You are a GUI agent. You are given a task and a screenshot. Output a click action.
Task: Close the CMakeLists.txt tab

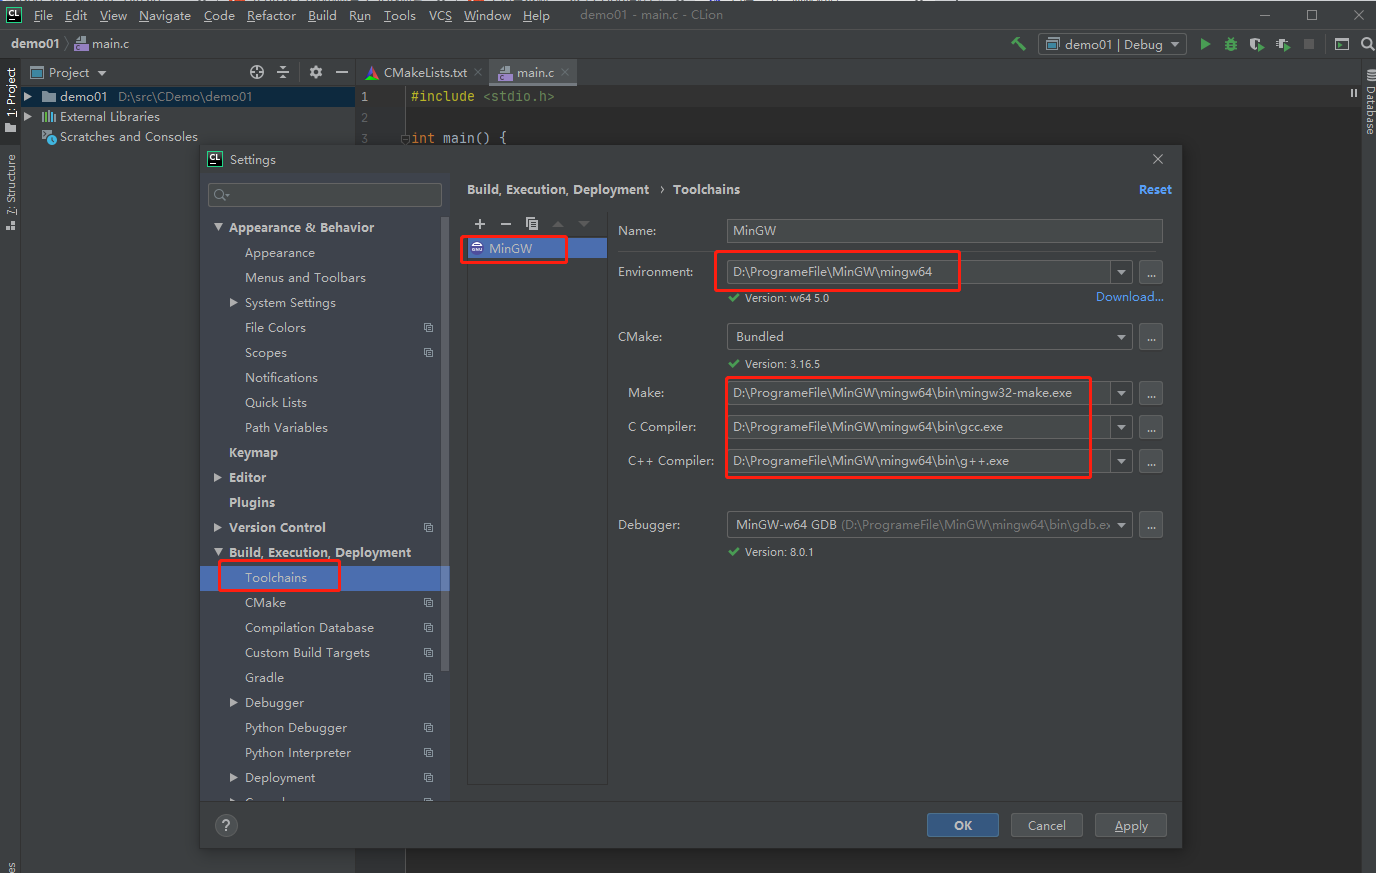(x=478, y=72)
